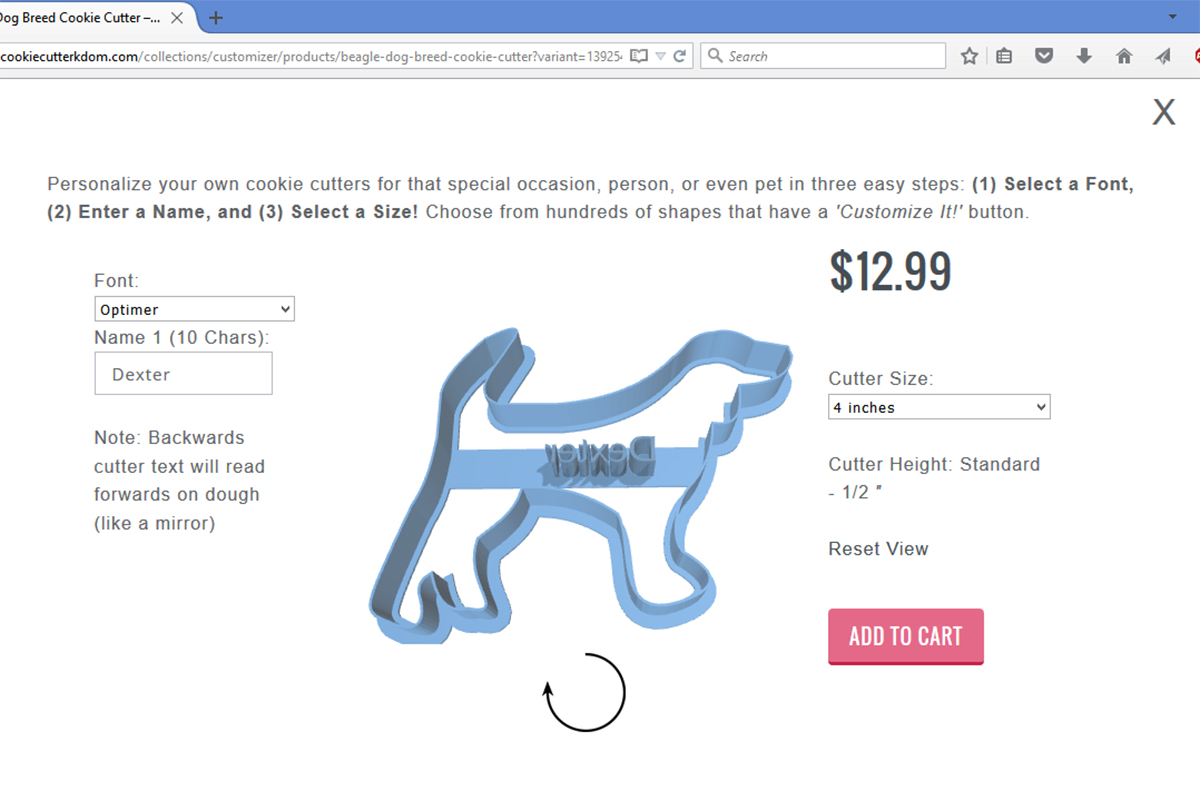Open the list all tabs arrow in the tab strip
Image resolution: width=1200 pixels, height=801 pixels.
1173,17
